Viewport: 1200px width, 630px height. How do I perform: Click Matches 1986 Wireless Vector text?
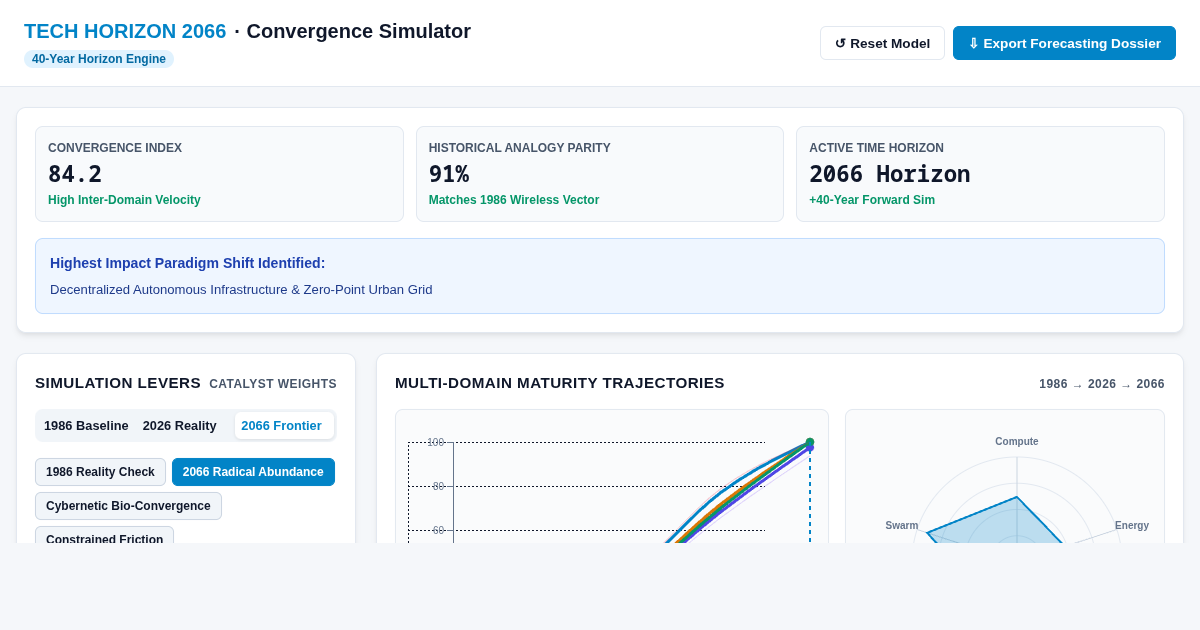click(x=514, y=200)
